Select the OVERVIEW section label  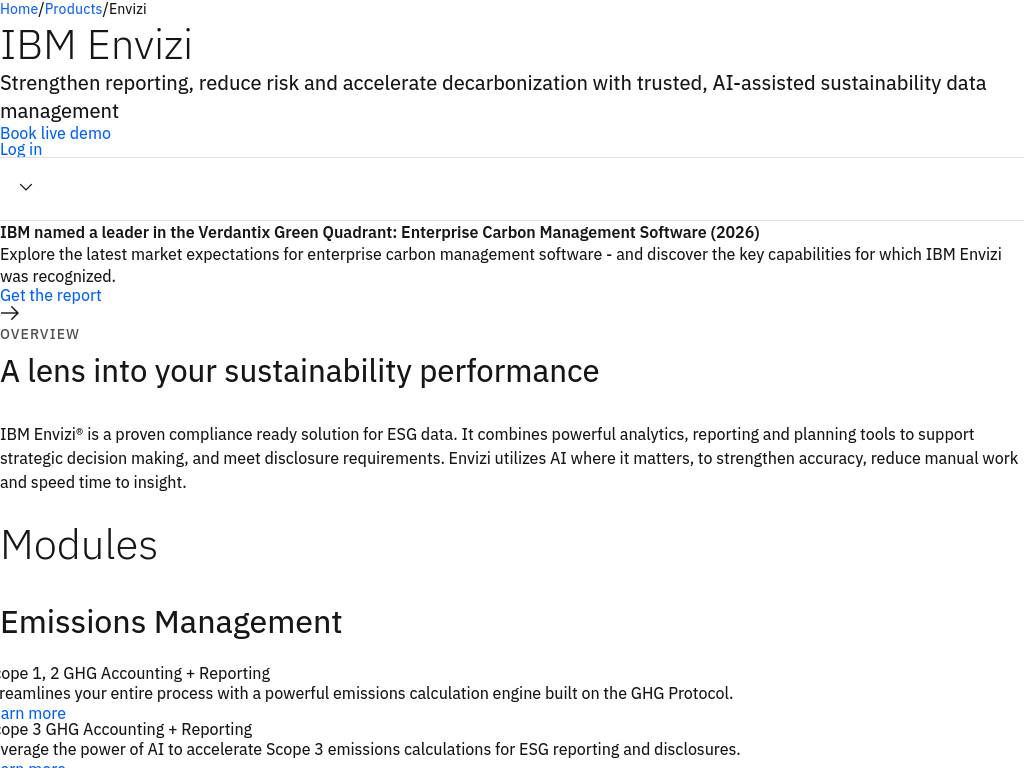[40, 334]
